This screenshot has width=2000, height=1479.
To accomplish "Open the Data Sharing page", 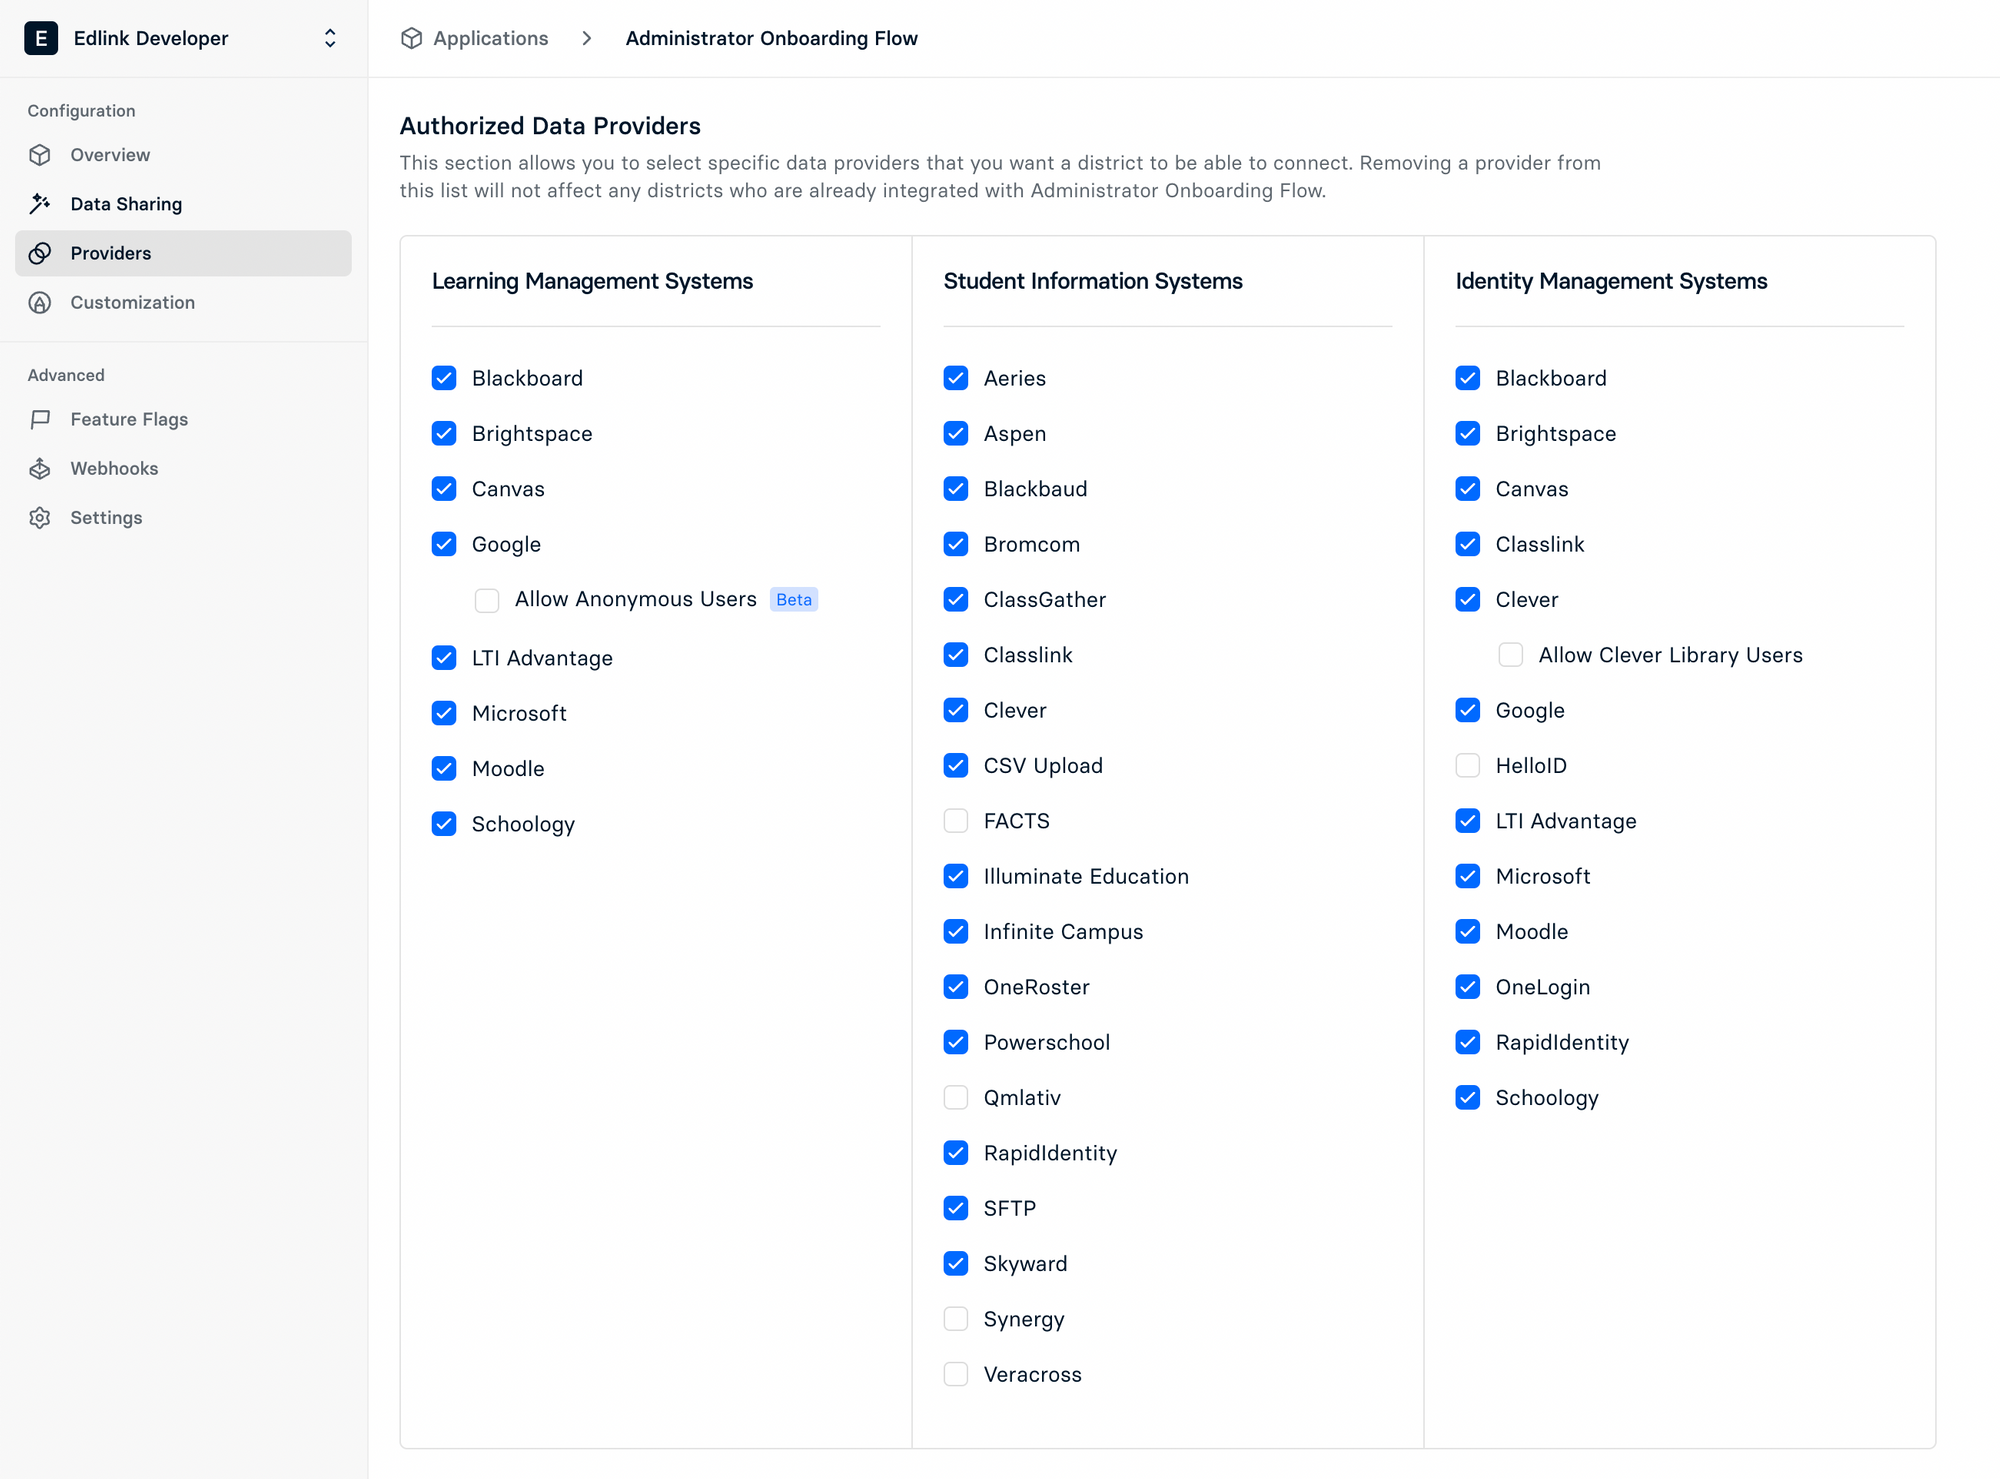I will [x=183, y=204].
